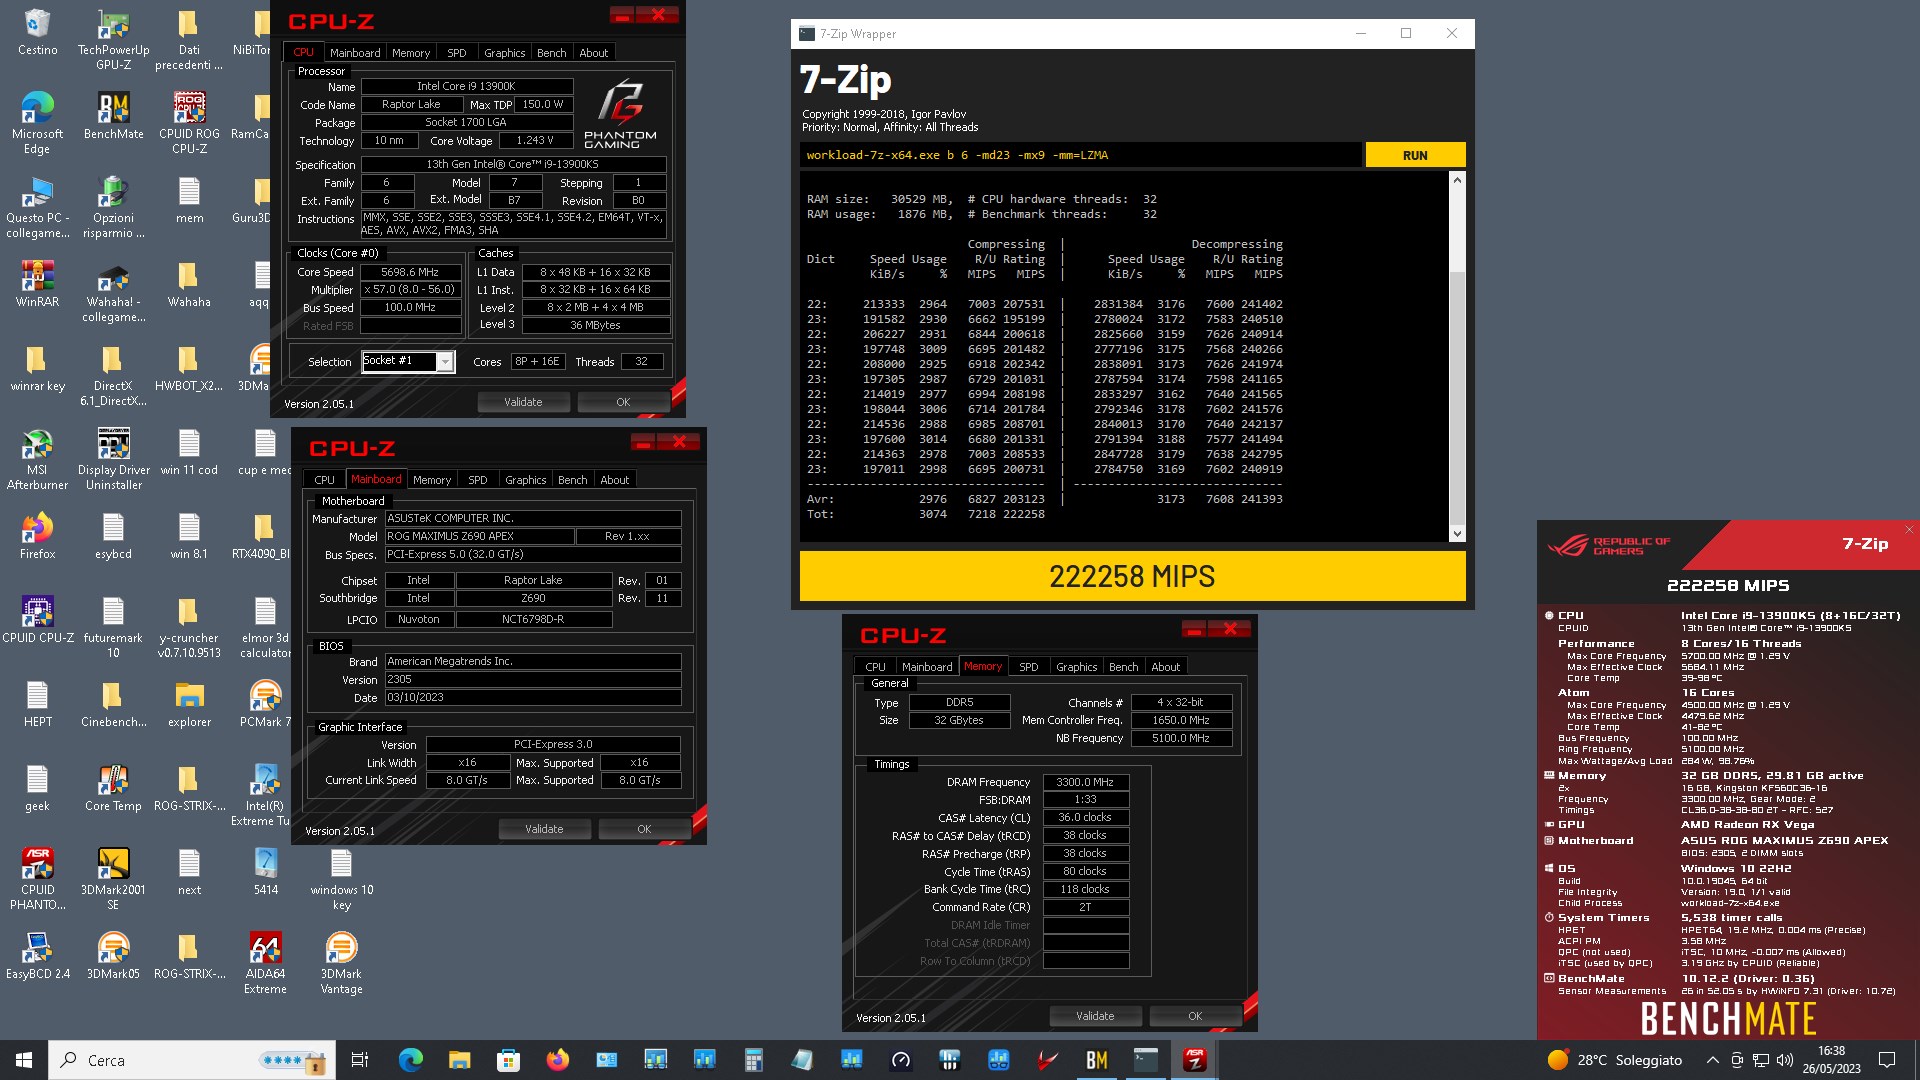Image resolution: width=1920 pixels, height=1080 pixels.
Task: Click the 7-Zip output scrollbar down arrow
Action: click(1457, 534)
